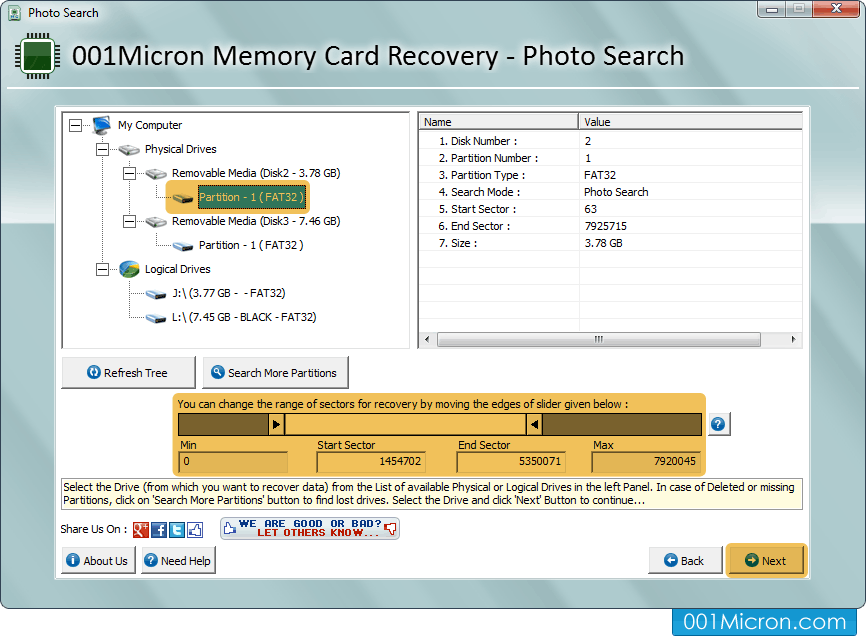The width and height of the screenshot is (866, 636).
Task: Select Partition - 1 (FAT32) under Disk3
Action: (x=250, y=245)
